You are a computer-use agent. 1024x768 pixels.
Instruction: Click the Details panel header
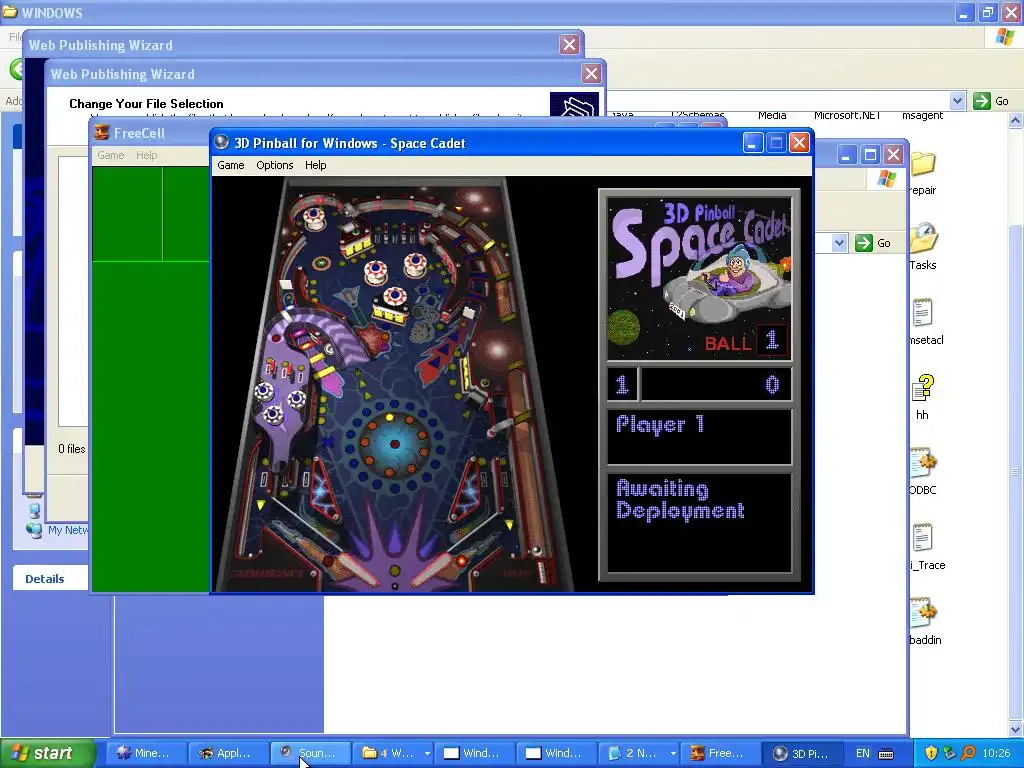click(x=50, y=579)
